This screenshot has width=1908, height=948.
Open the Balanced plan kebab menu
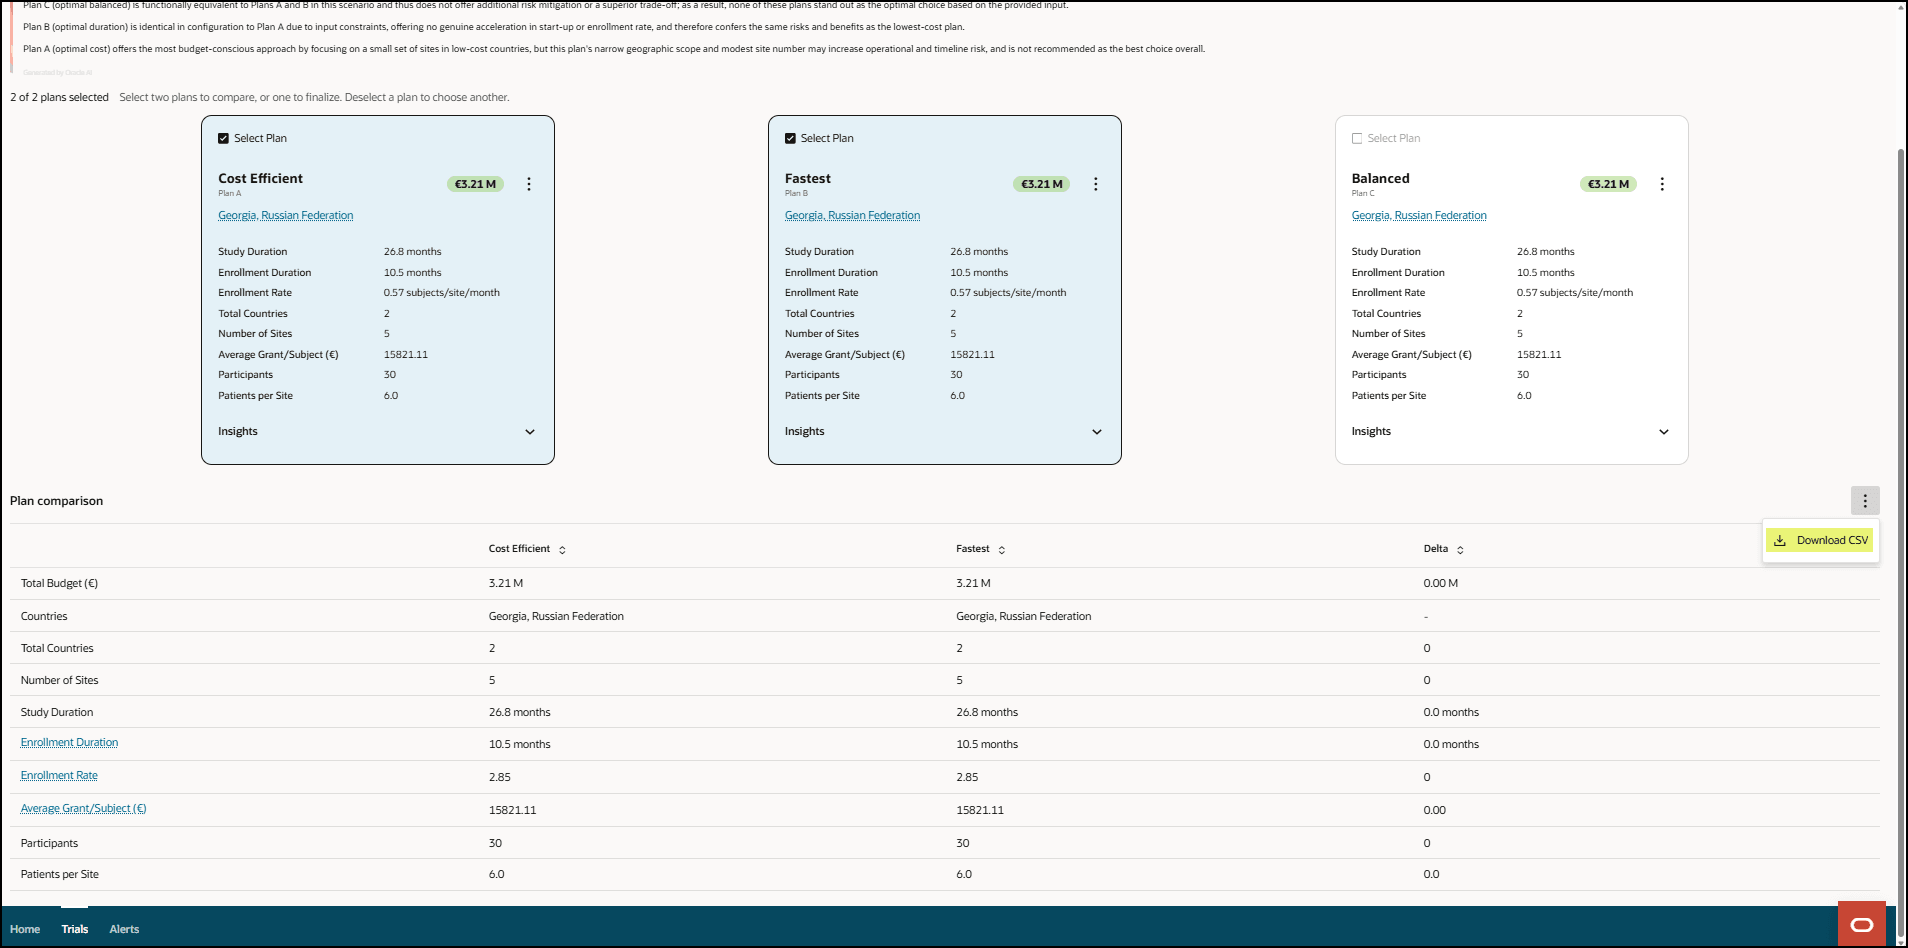click(x=1662, y=184)
